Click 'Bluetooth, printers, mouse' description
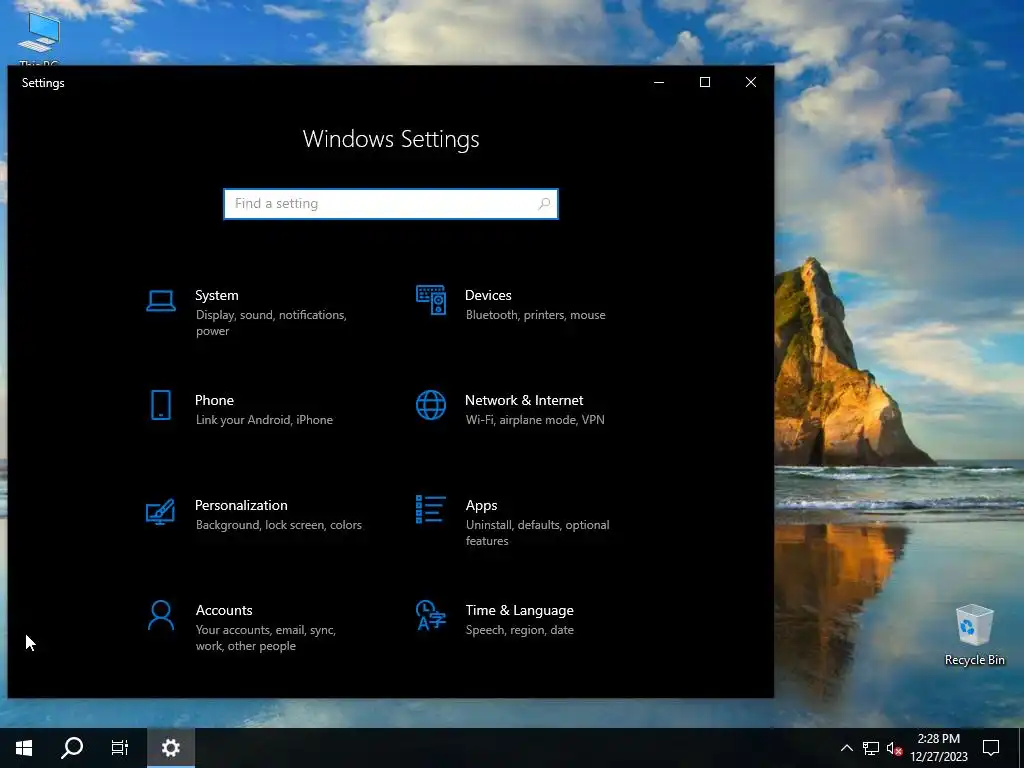 536,315
